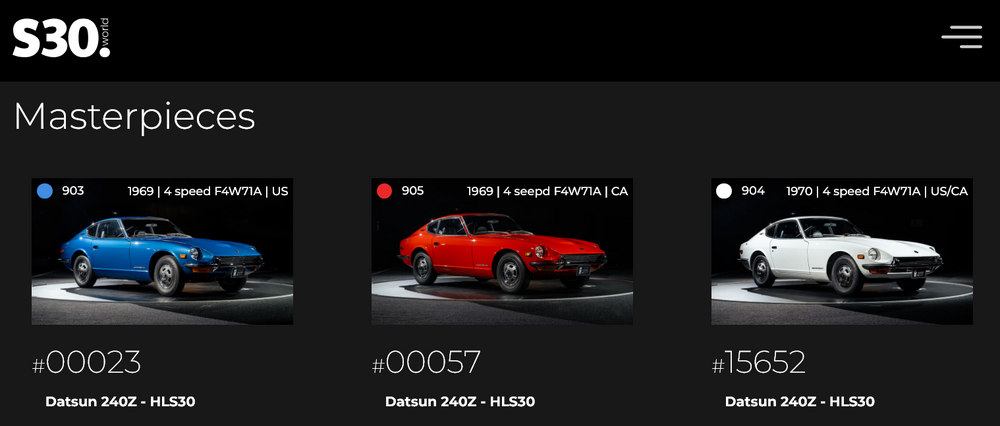Viewport: 1000px width, 426px height.
Task: Click the Masterpieces heading
Action: tap(134, 117)
